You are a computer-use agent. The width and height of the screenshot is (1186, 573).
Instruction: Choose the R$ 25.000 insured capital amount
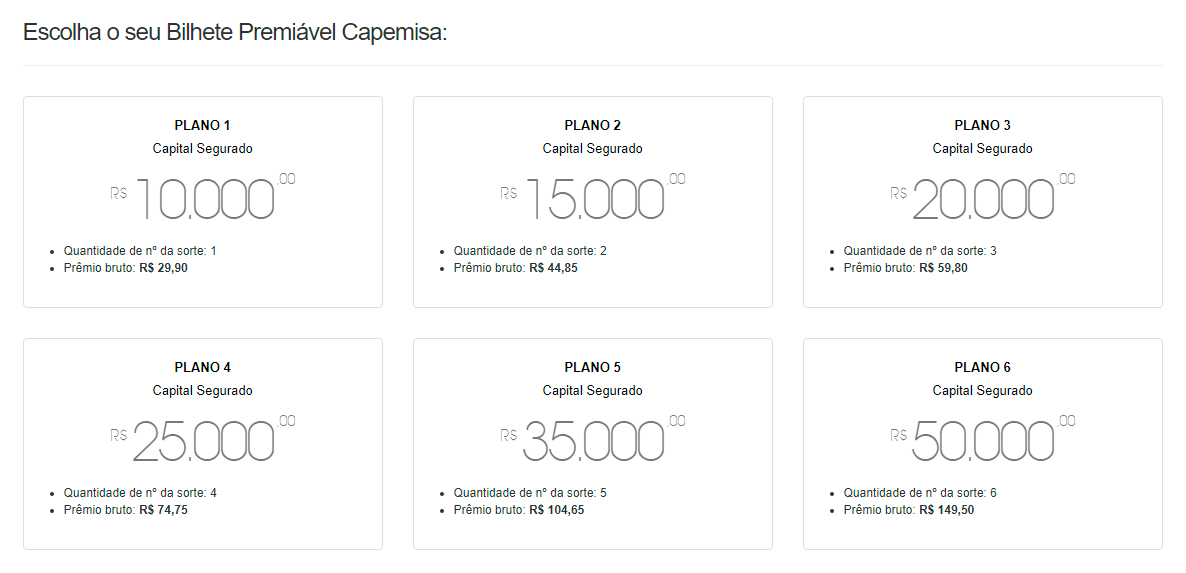[x=203, y=440]
